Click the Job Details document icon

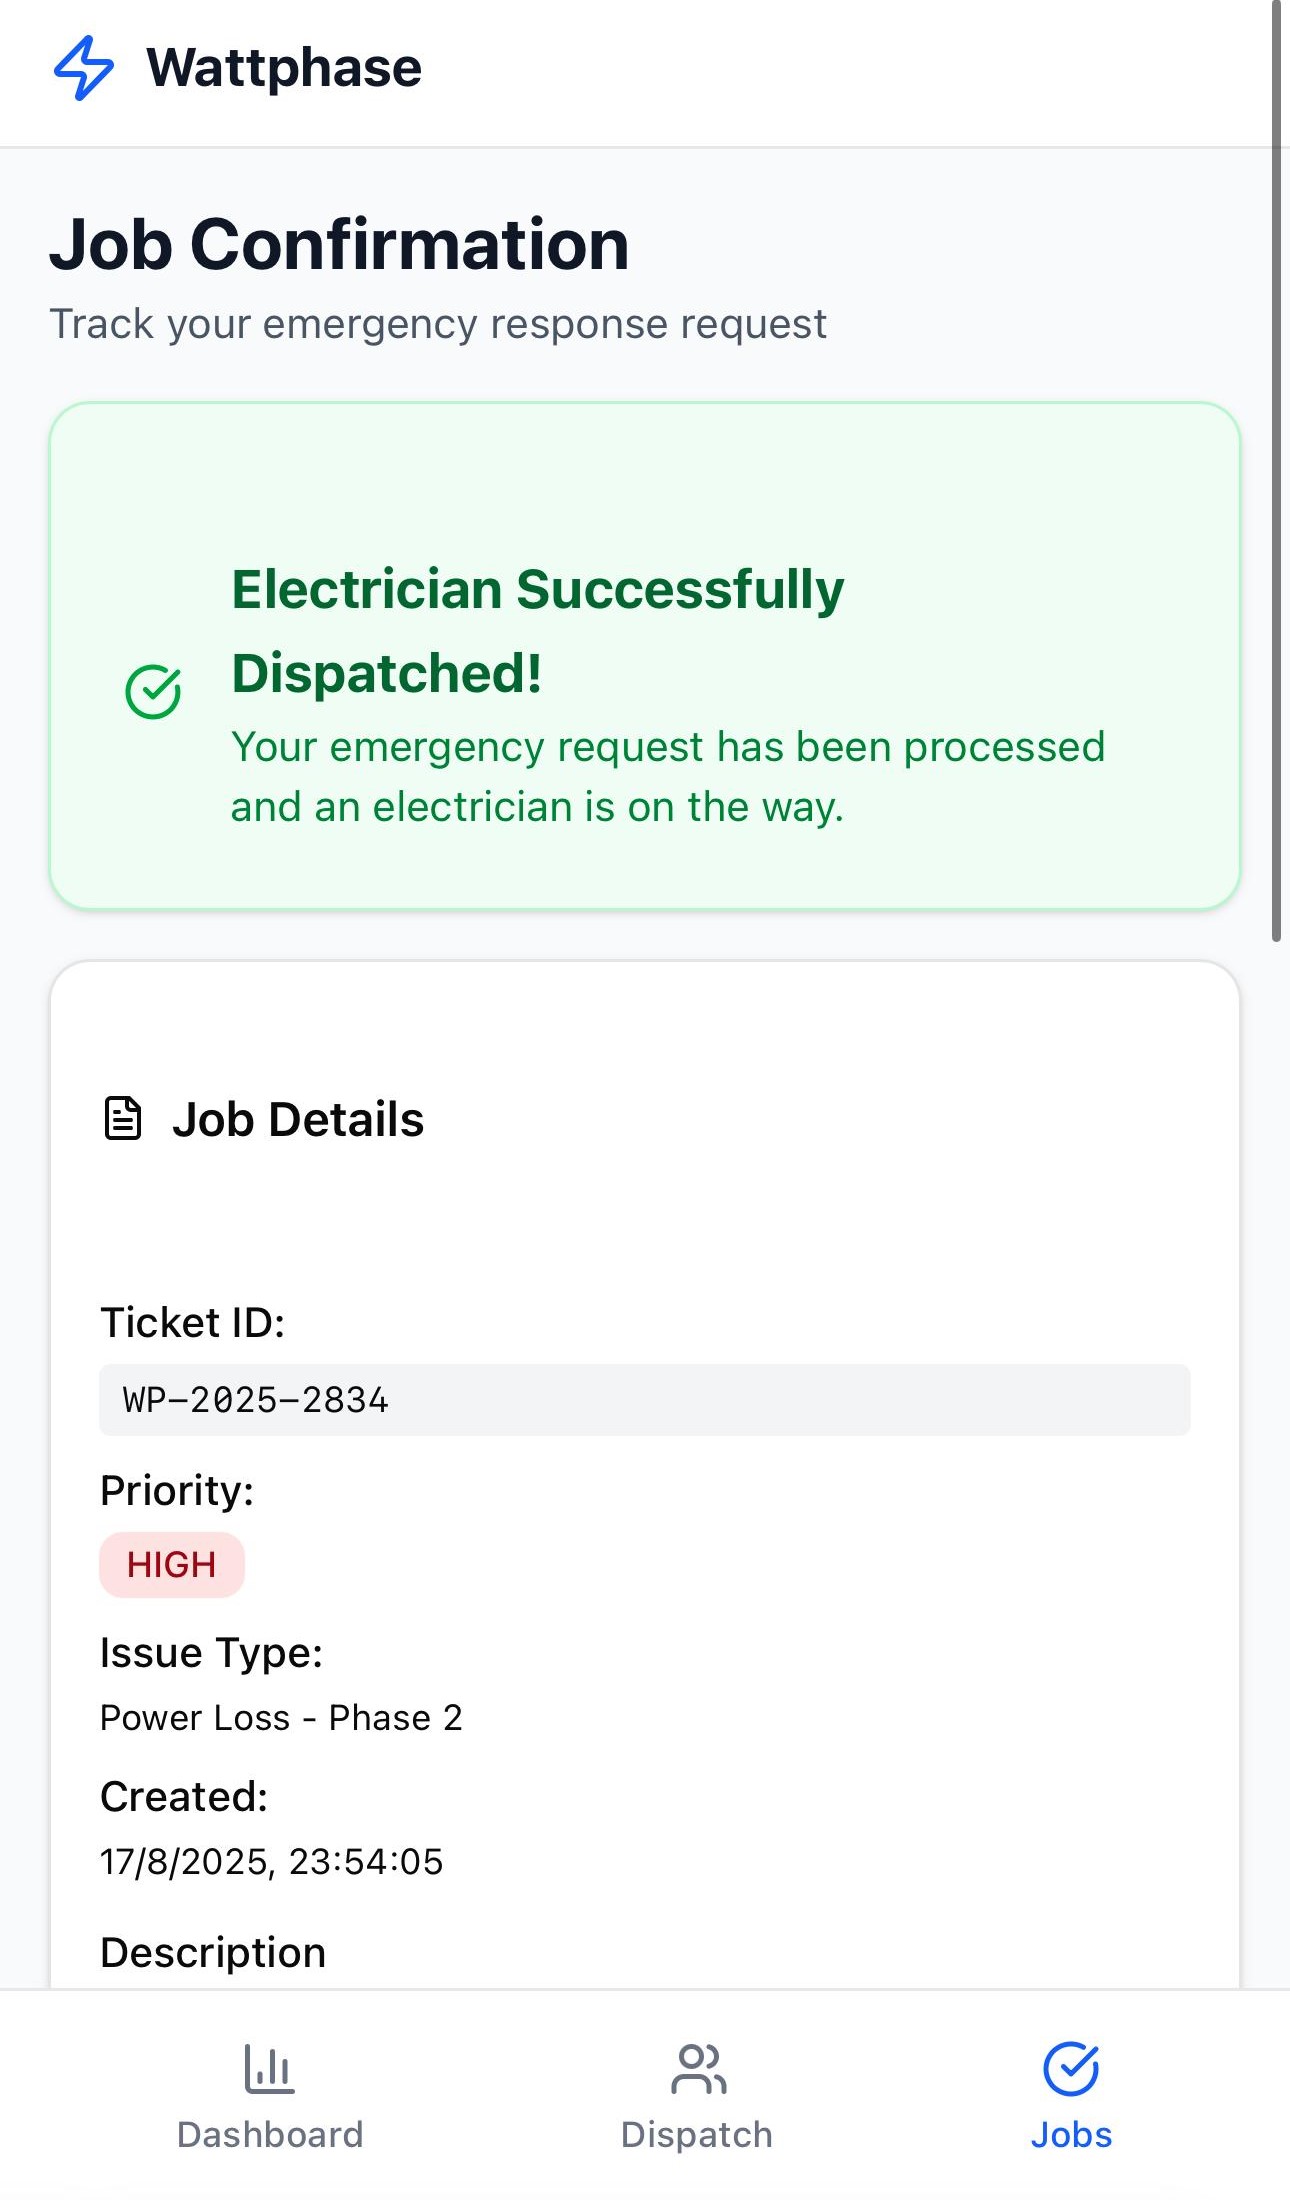123,1118
